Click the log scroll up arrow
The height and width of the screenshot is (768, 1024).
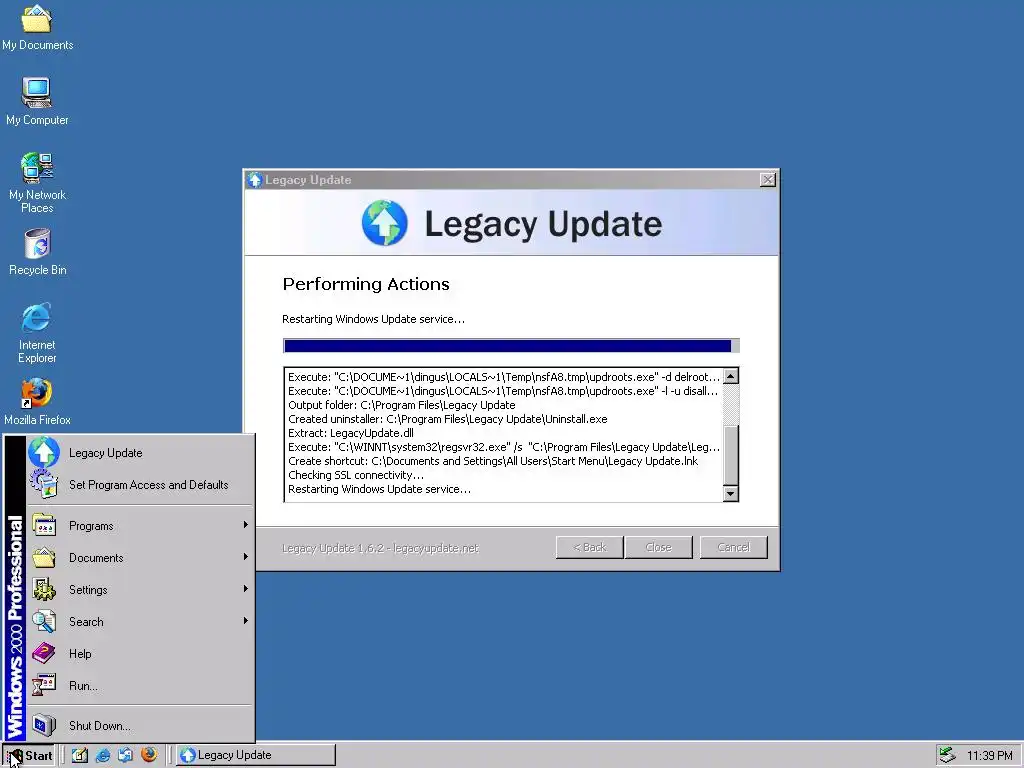[x=731, y=376]
